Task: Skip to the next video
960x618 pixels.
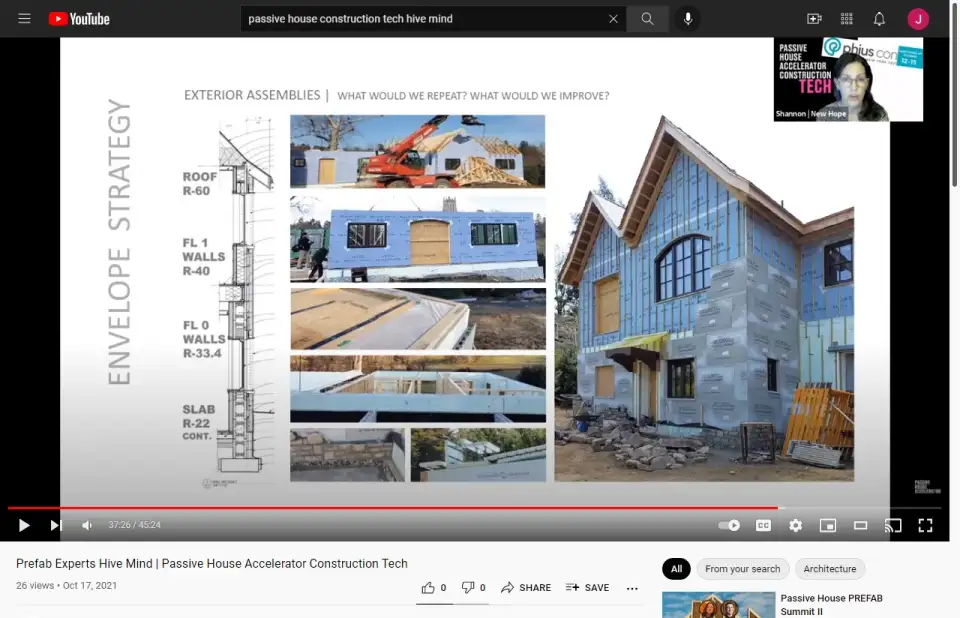Action: [x=56, y=525]
